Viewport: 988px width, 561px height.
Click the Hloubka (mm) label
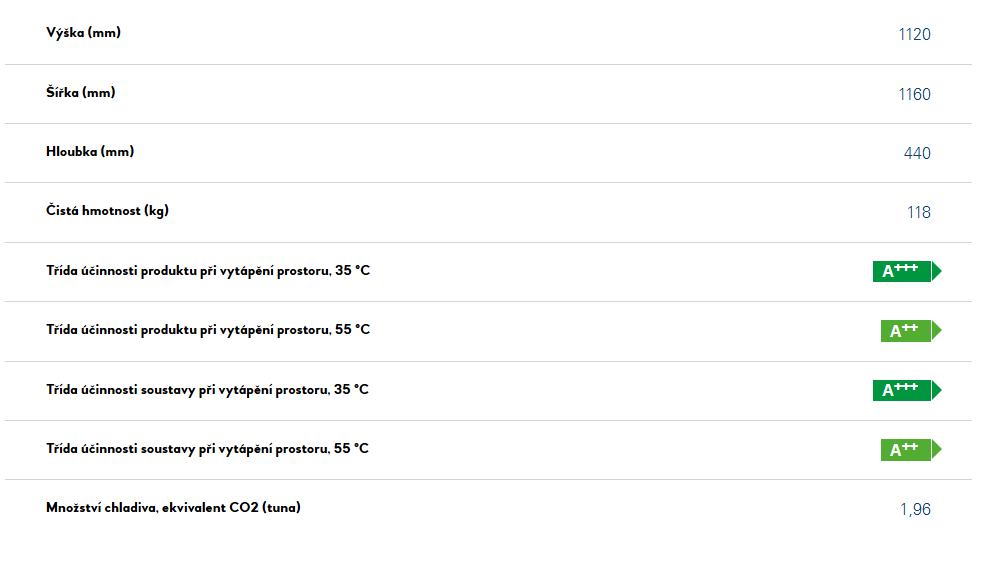pyautogui.click(x=90, y=152)
